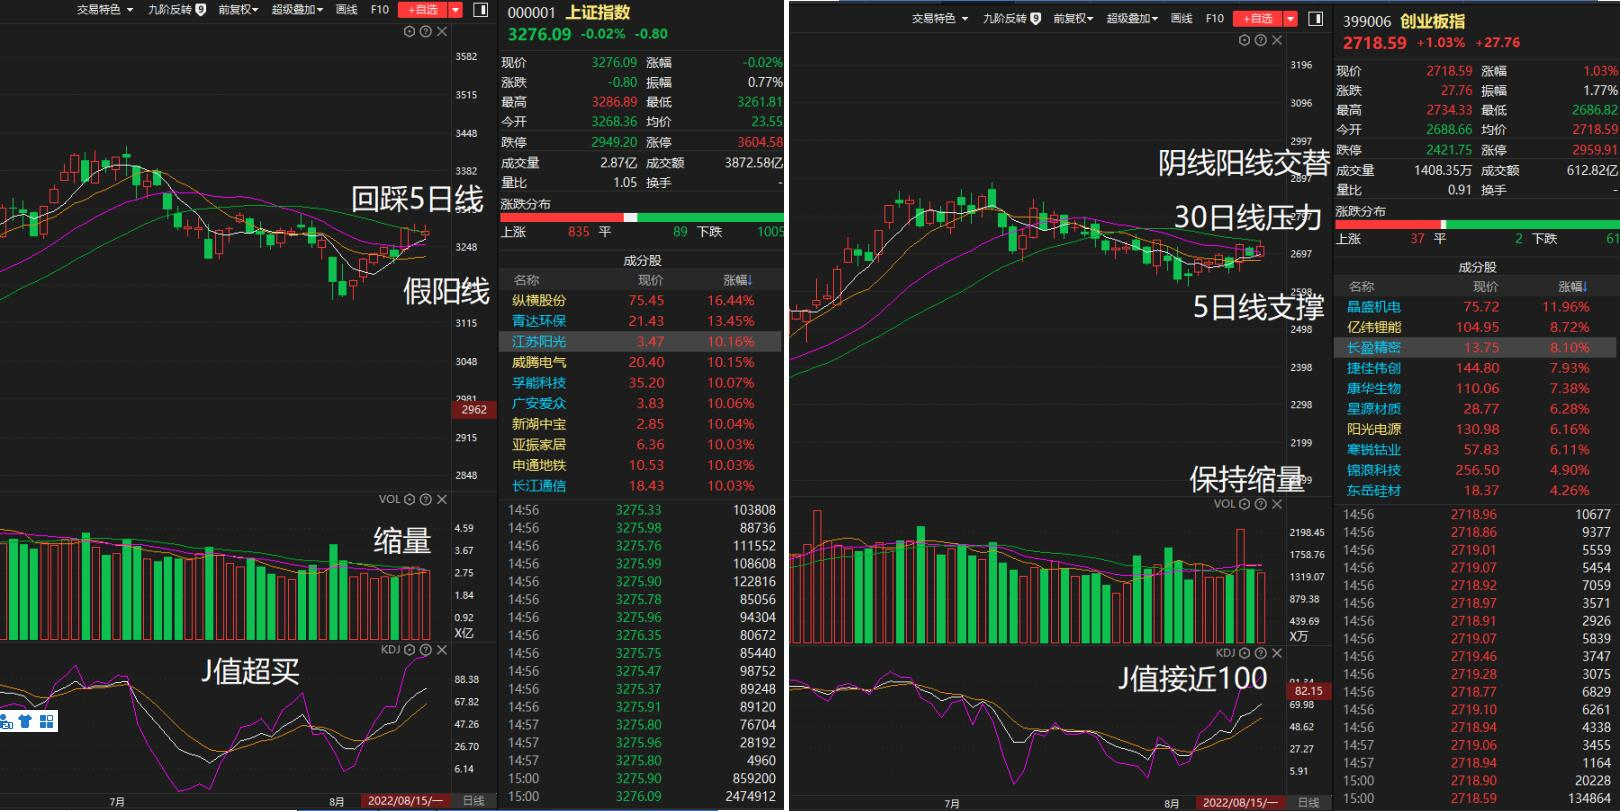
Task: Open main chart indicator help in right window
Action: click(x=1260, y=40)
